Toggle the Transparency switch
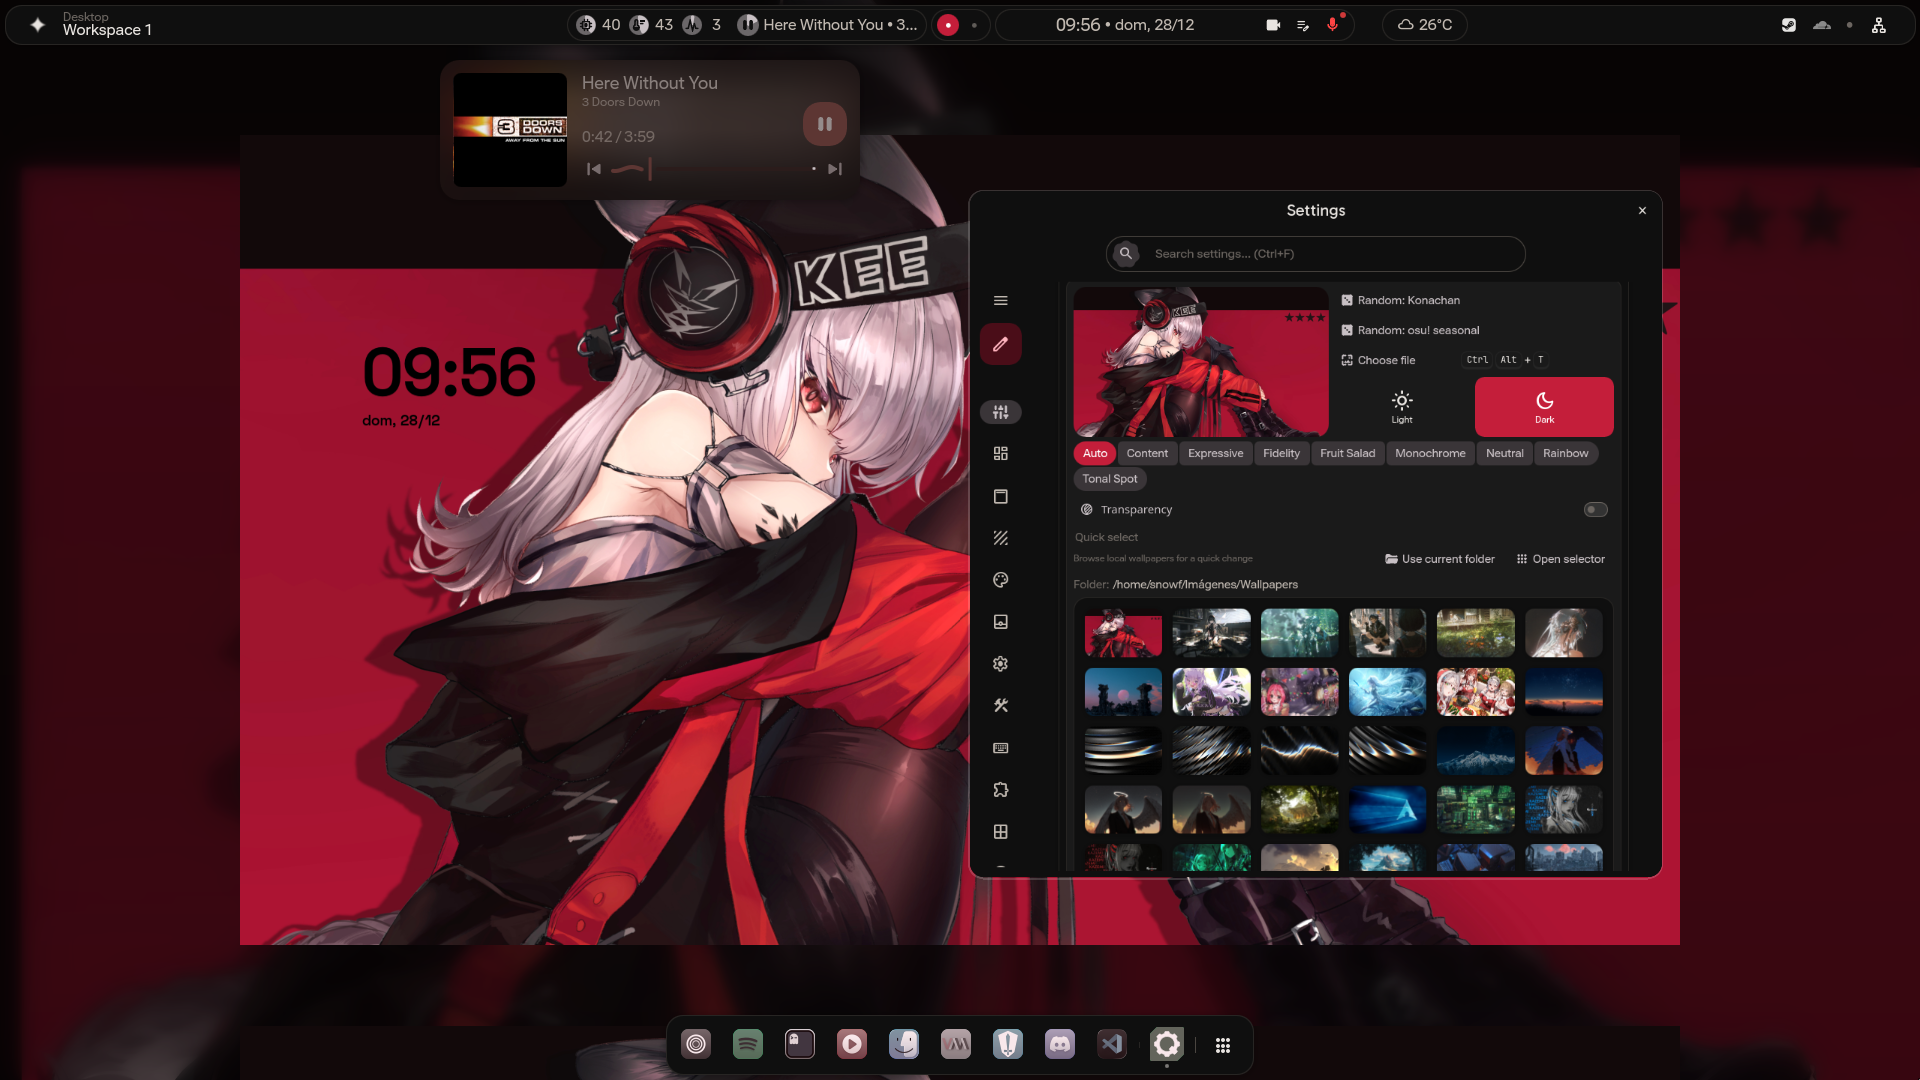1920x1080 pixels. point(1595,509)
